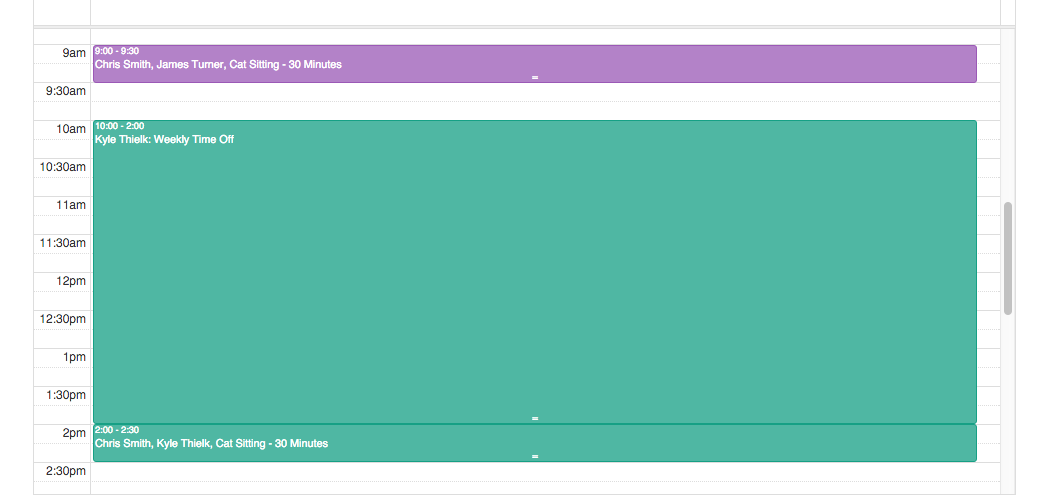Image resolution: width=1042 pixels, height=503 pixels.
Task: Open the 2:00 - 2:30 Chris Smith, Kyle Thielk appointment
Action: click(x=534, y=443)
